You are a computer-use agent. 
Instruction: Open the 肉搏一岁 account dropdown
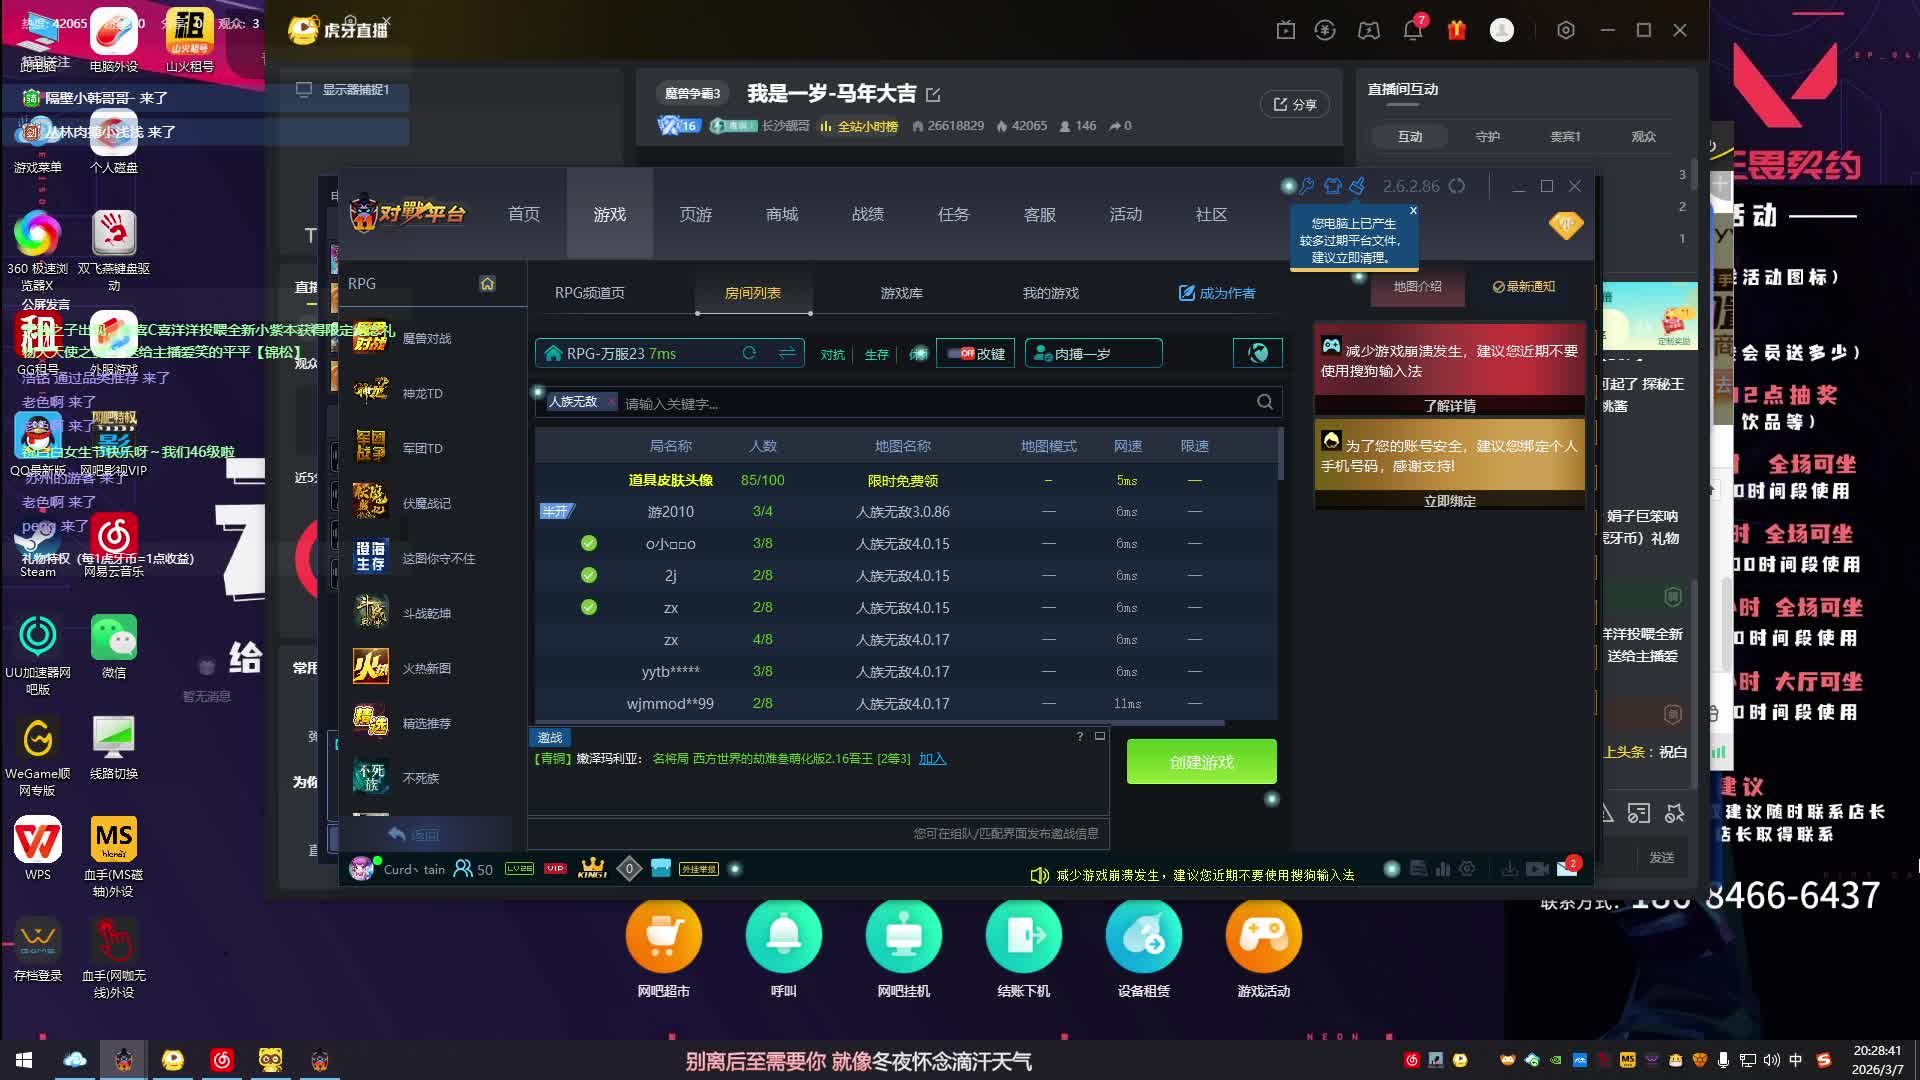[x=1093, y=353]
